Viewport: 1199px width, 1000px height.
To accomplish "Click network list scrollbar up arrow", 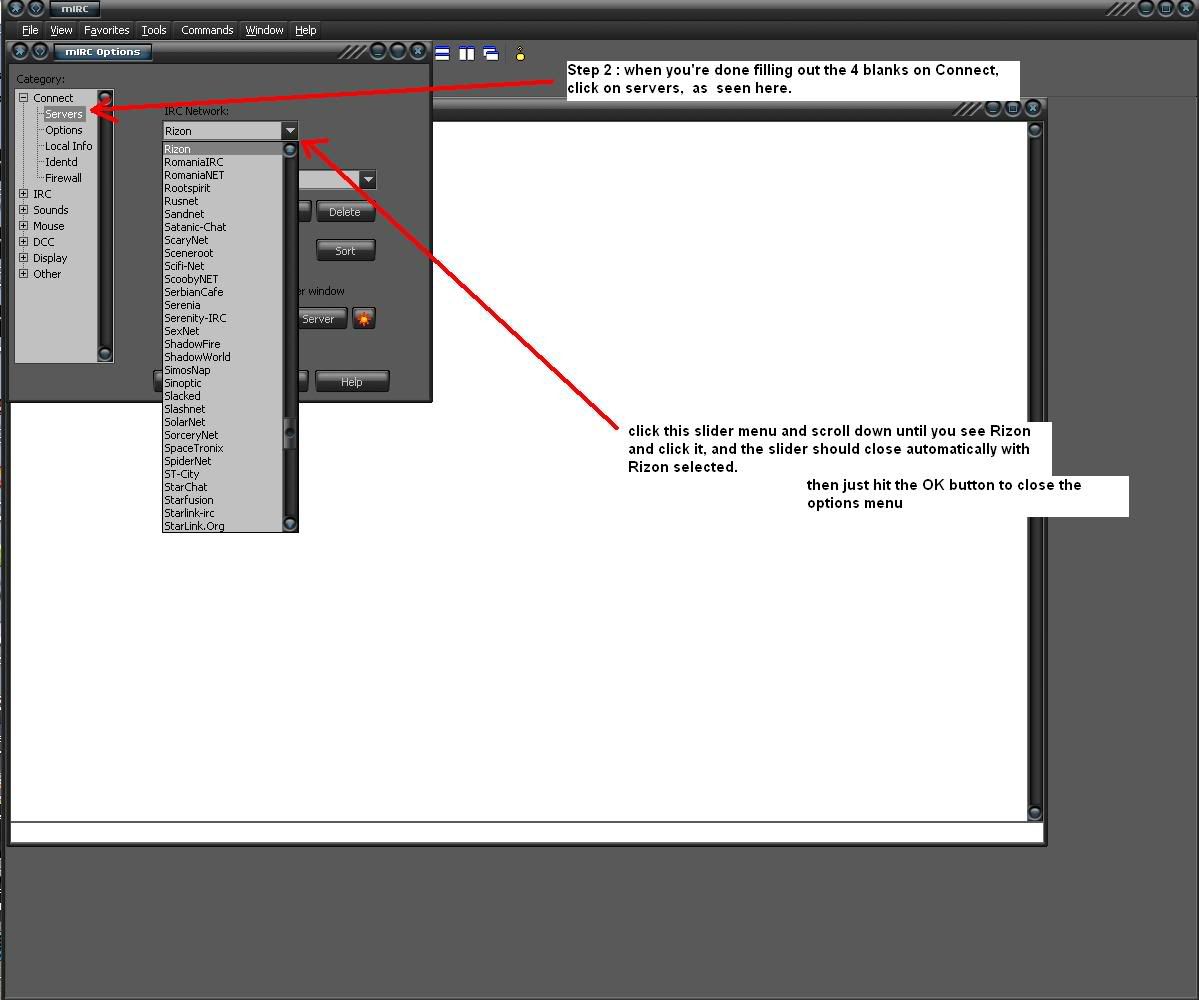I will pyautogui.click(x=290, y=150).
